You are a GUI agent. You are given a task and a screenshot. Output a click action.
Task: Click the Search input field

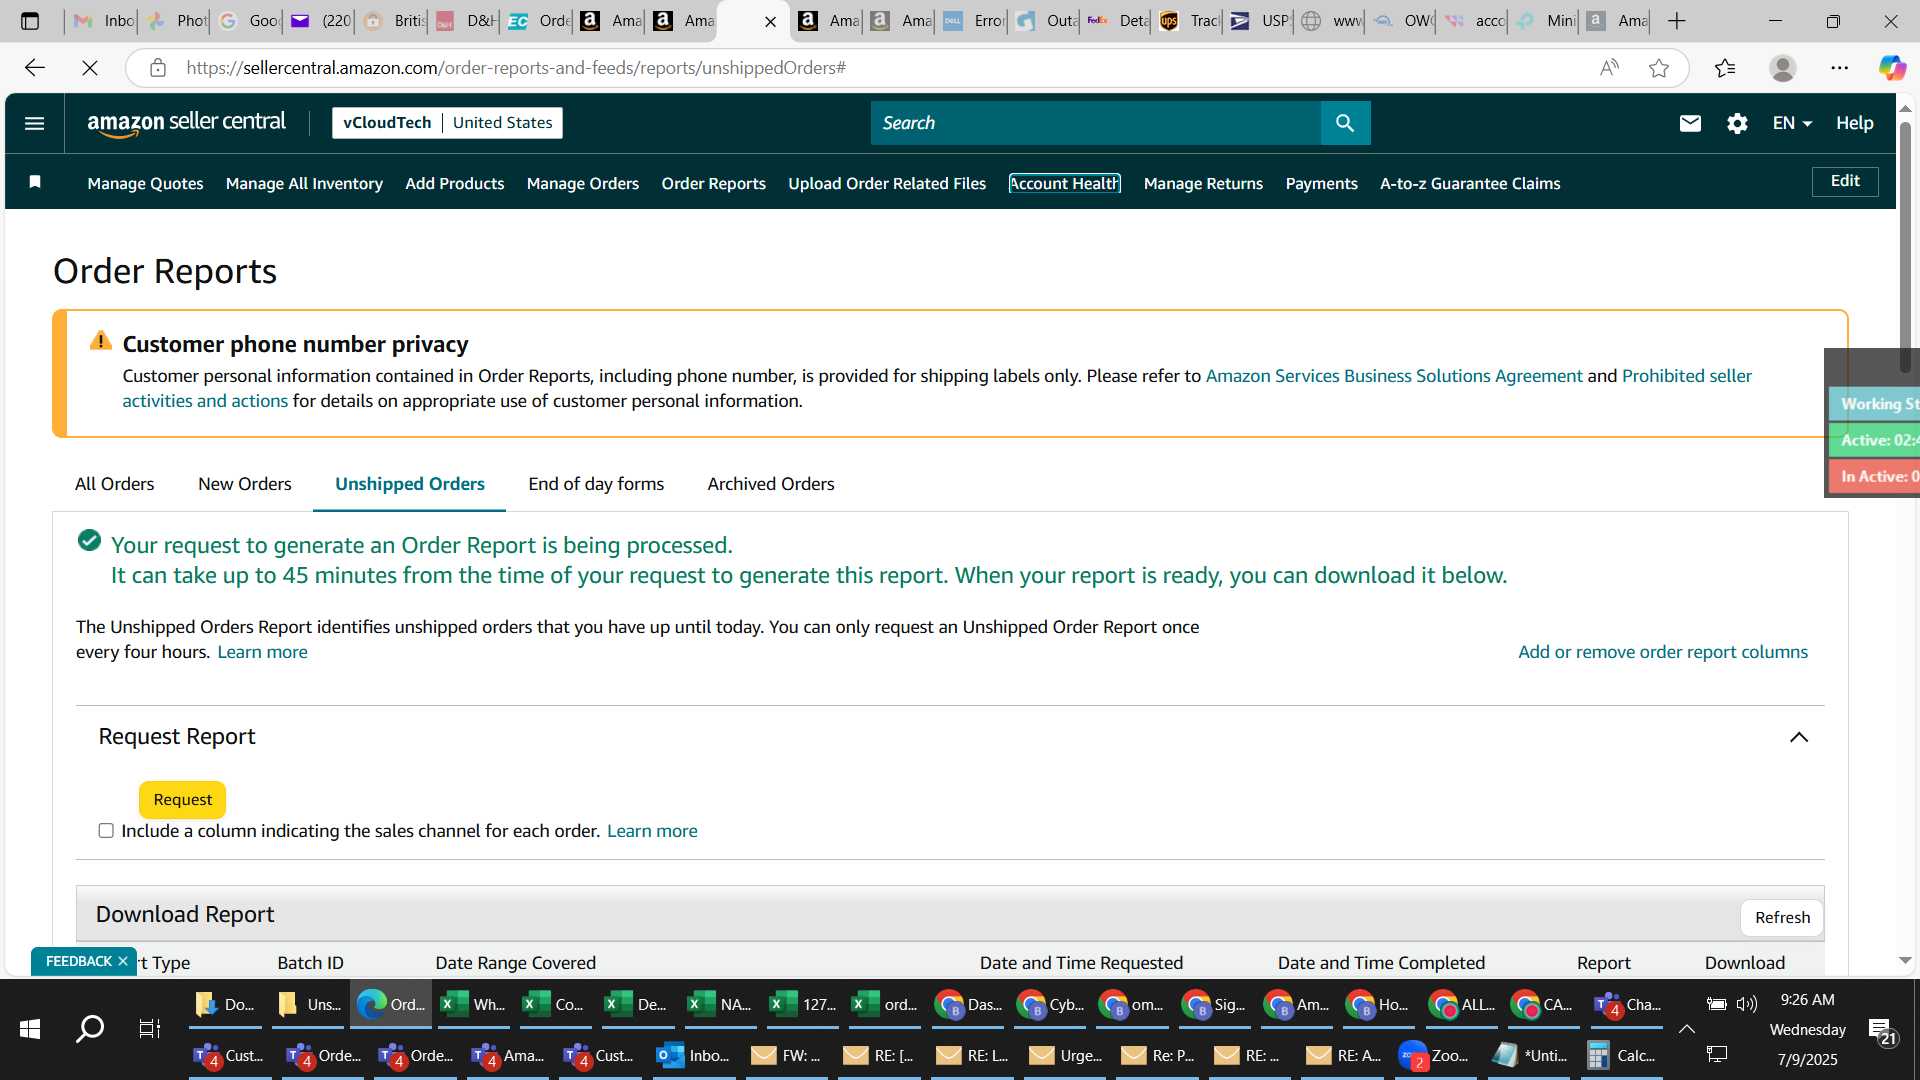tap(1096, 123)
